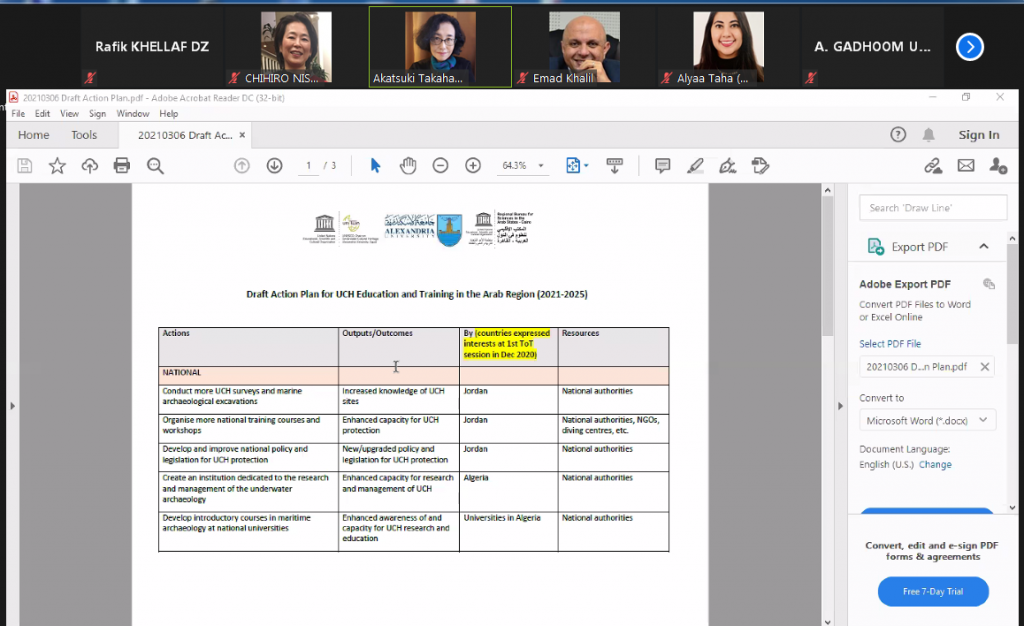Click the Search 'Draw Line' field

[933, 208]
